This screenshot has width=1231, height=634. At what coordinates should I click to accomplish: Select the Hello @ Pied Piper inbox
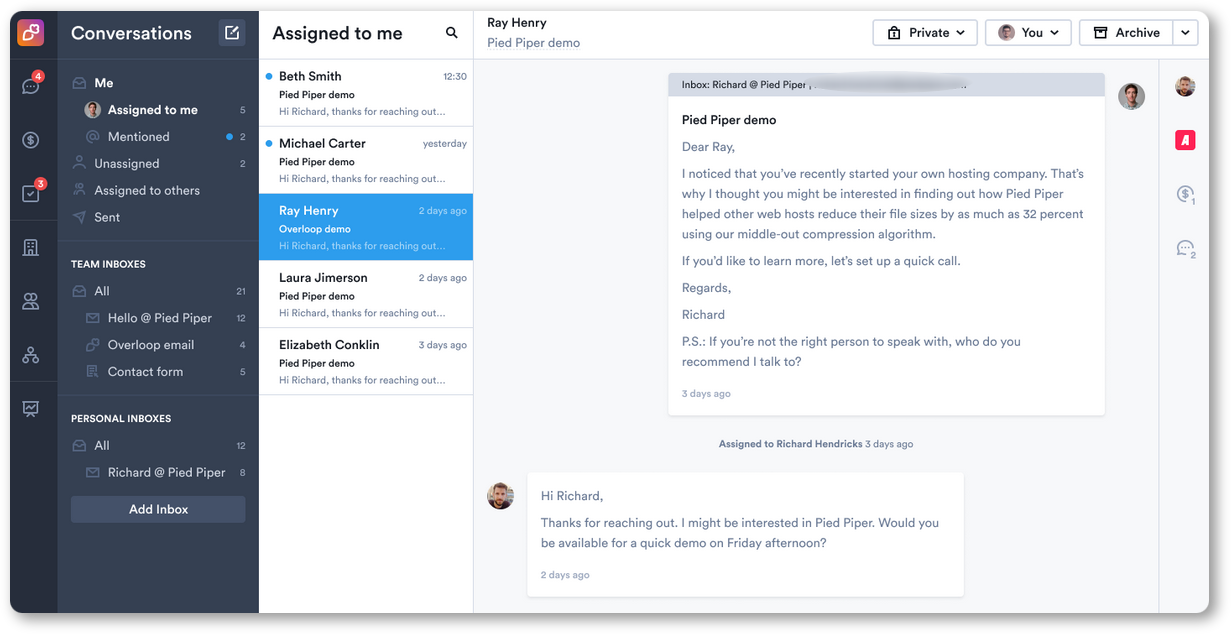[159, 318]
